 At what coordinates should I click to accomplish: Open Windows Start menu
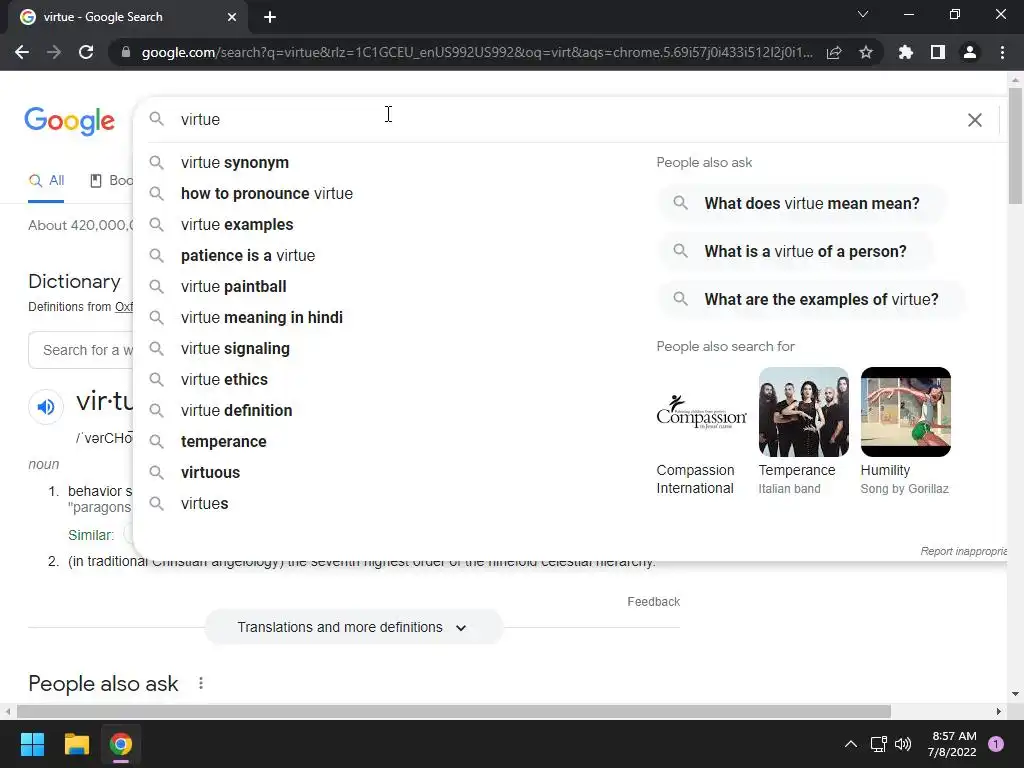(x=32, y=744)
